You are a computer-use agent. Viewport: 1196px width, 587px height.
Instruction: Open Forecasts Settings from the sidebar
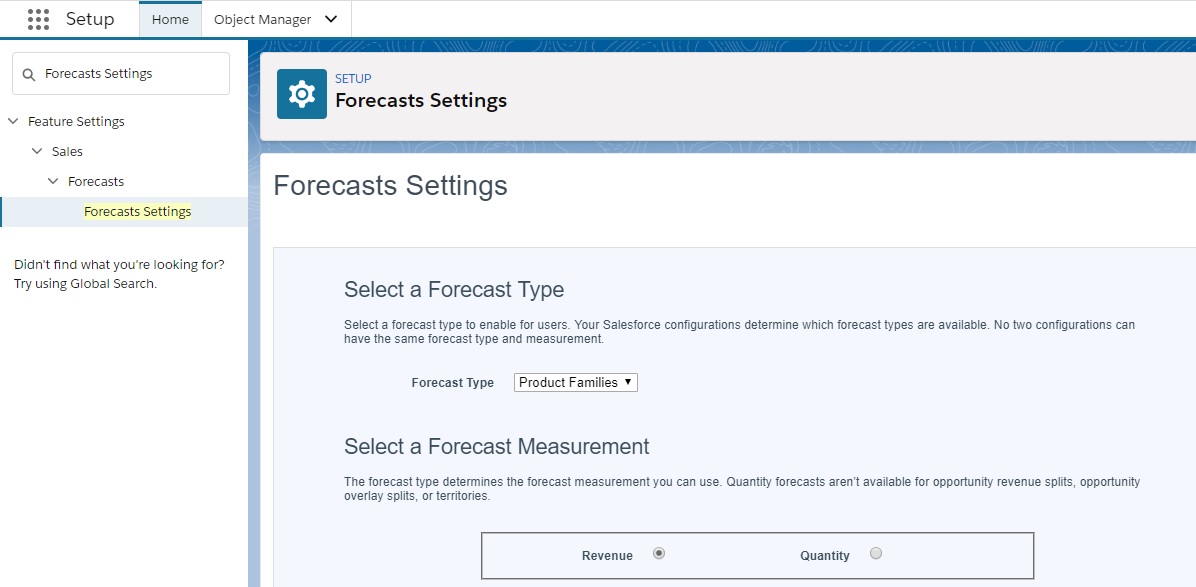(x=137, y=211)
